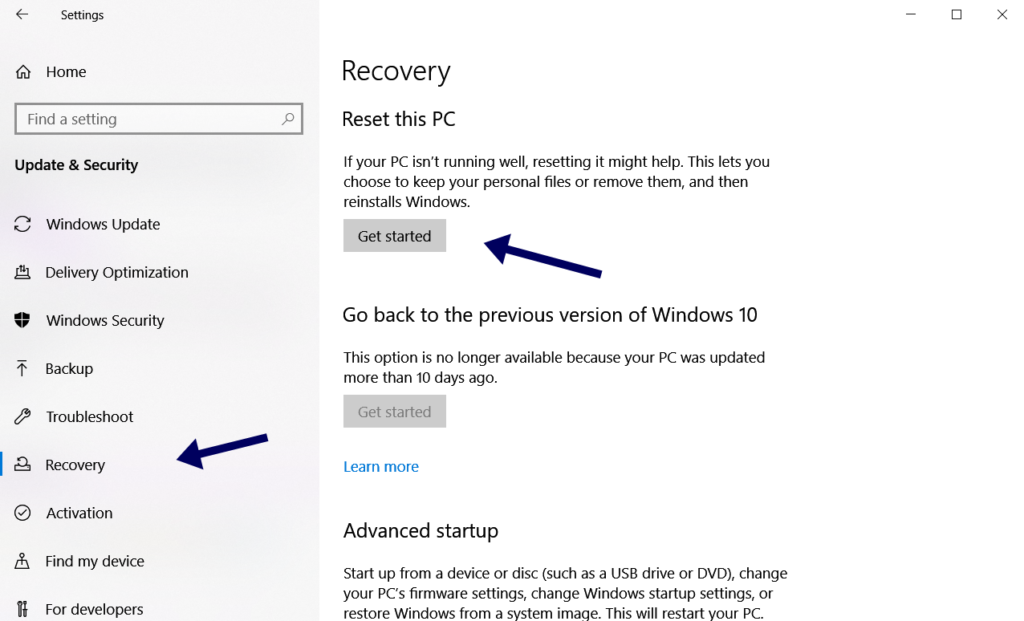
Task: Click the Advanced startup section heading
Action: point(420,531)
